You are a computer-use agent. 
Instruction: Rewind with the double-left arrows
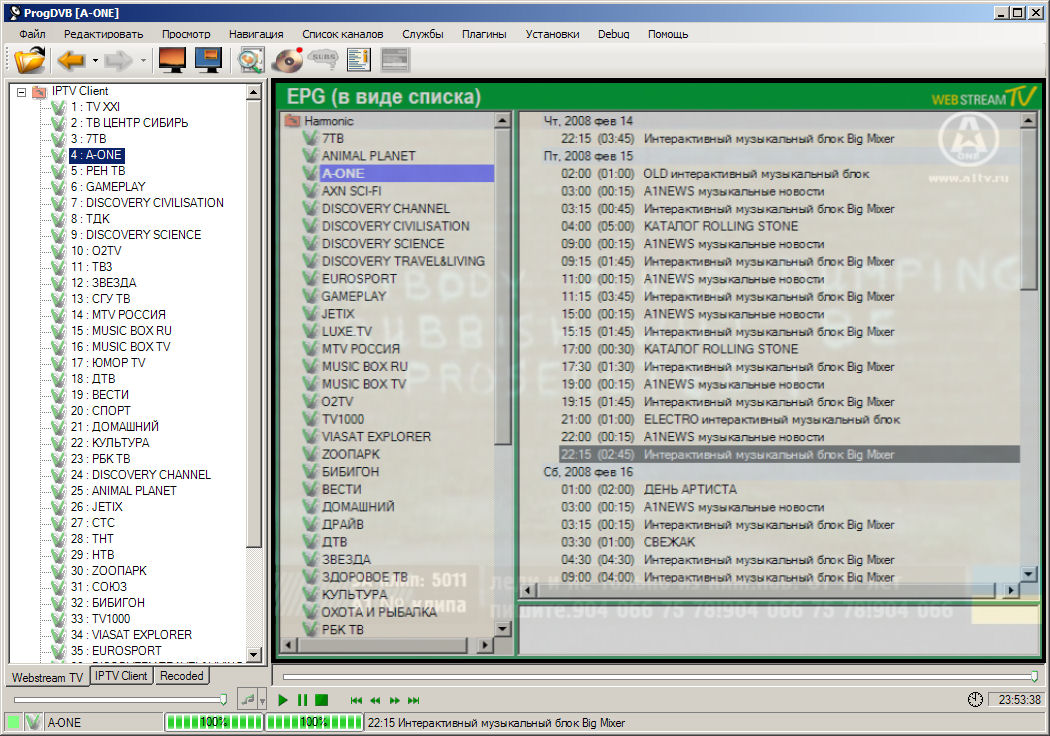(x=375, y=701)
